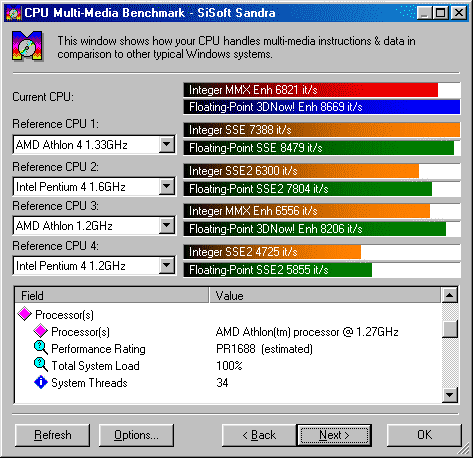
Task: Confirm with the OK button
Action: click(x=424, y=435)
